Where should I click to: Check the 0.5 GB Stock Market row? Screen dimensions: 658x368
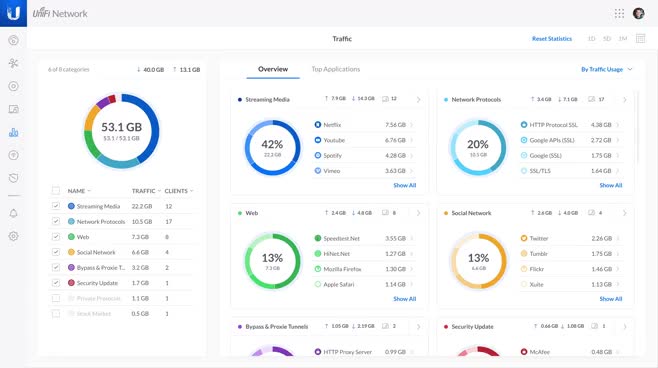[x=56, y=313]
